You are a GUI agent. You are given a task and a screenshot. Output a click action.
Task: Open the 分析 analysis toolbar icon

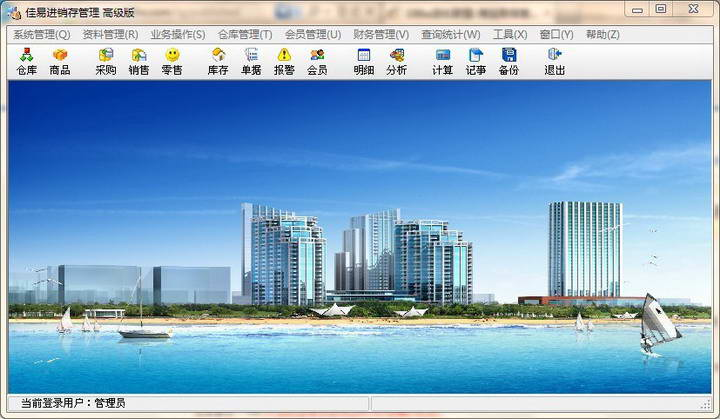point(397,62)
